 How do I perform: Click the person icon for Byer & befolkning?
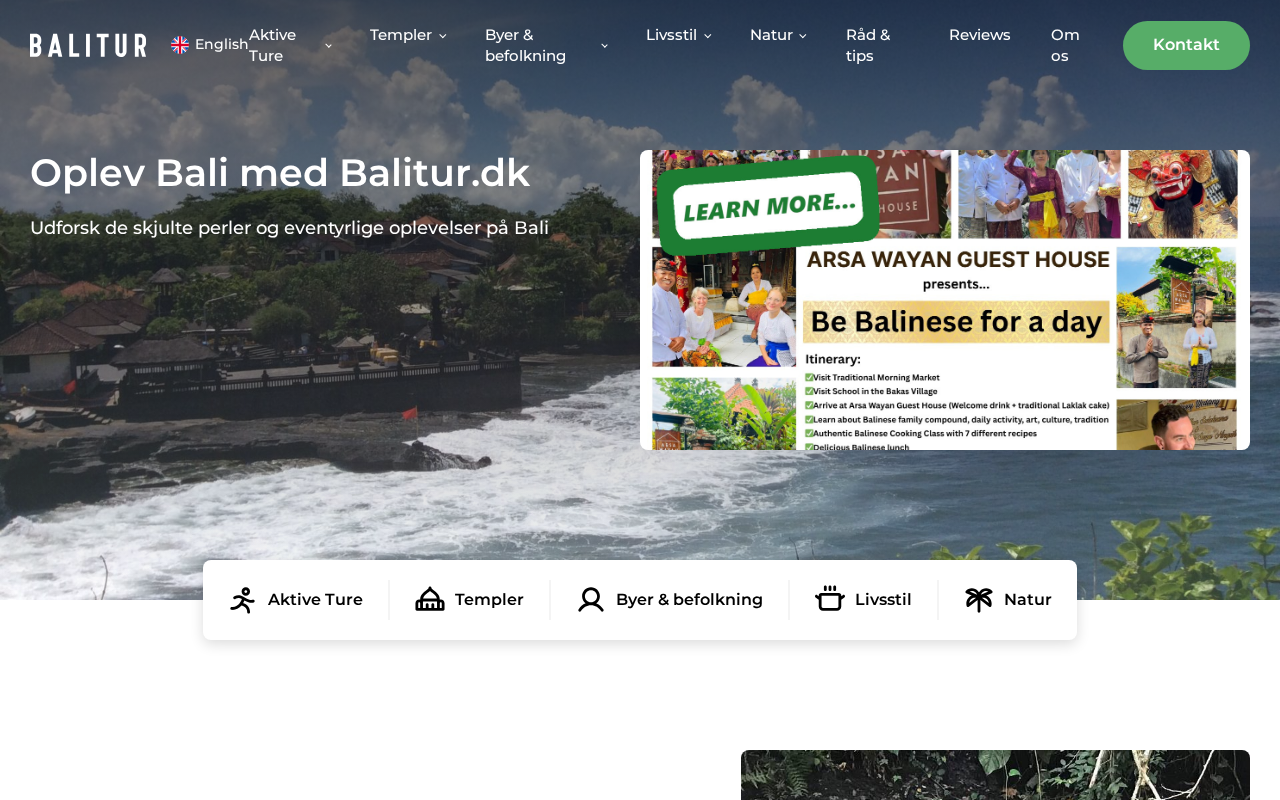tap(591, 600)
